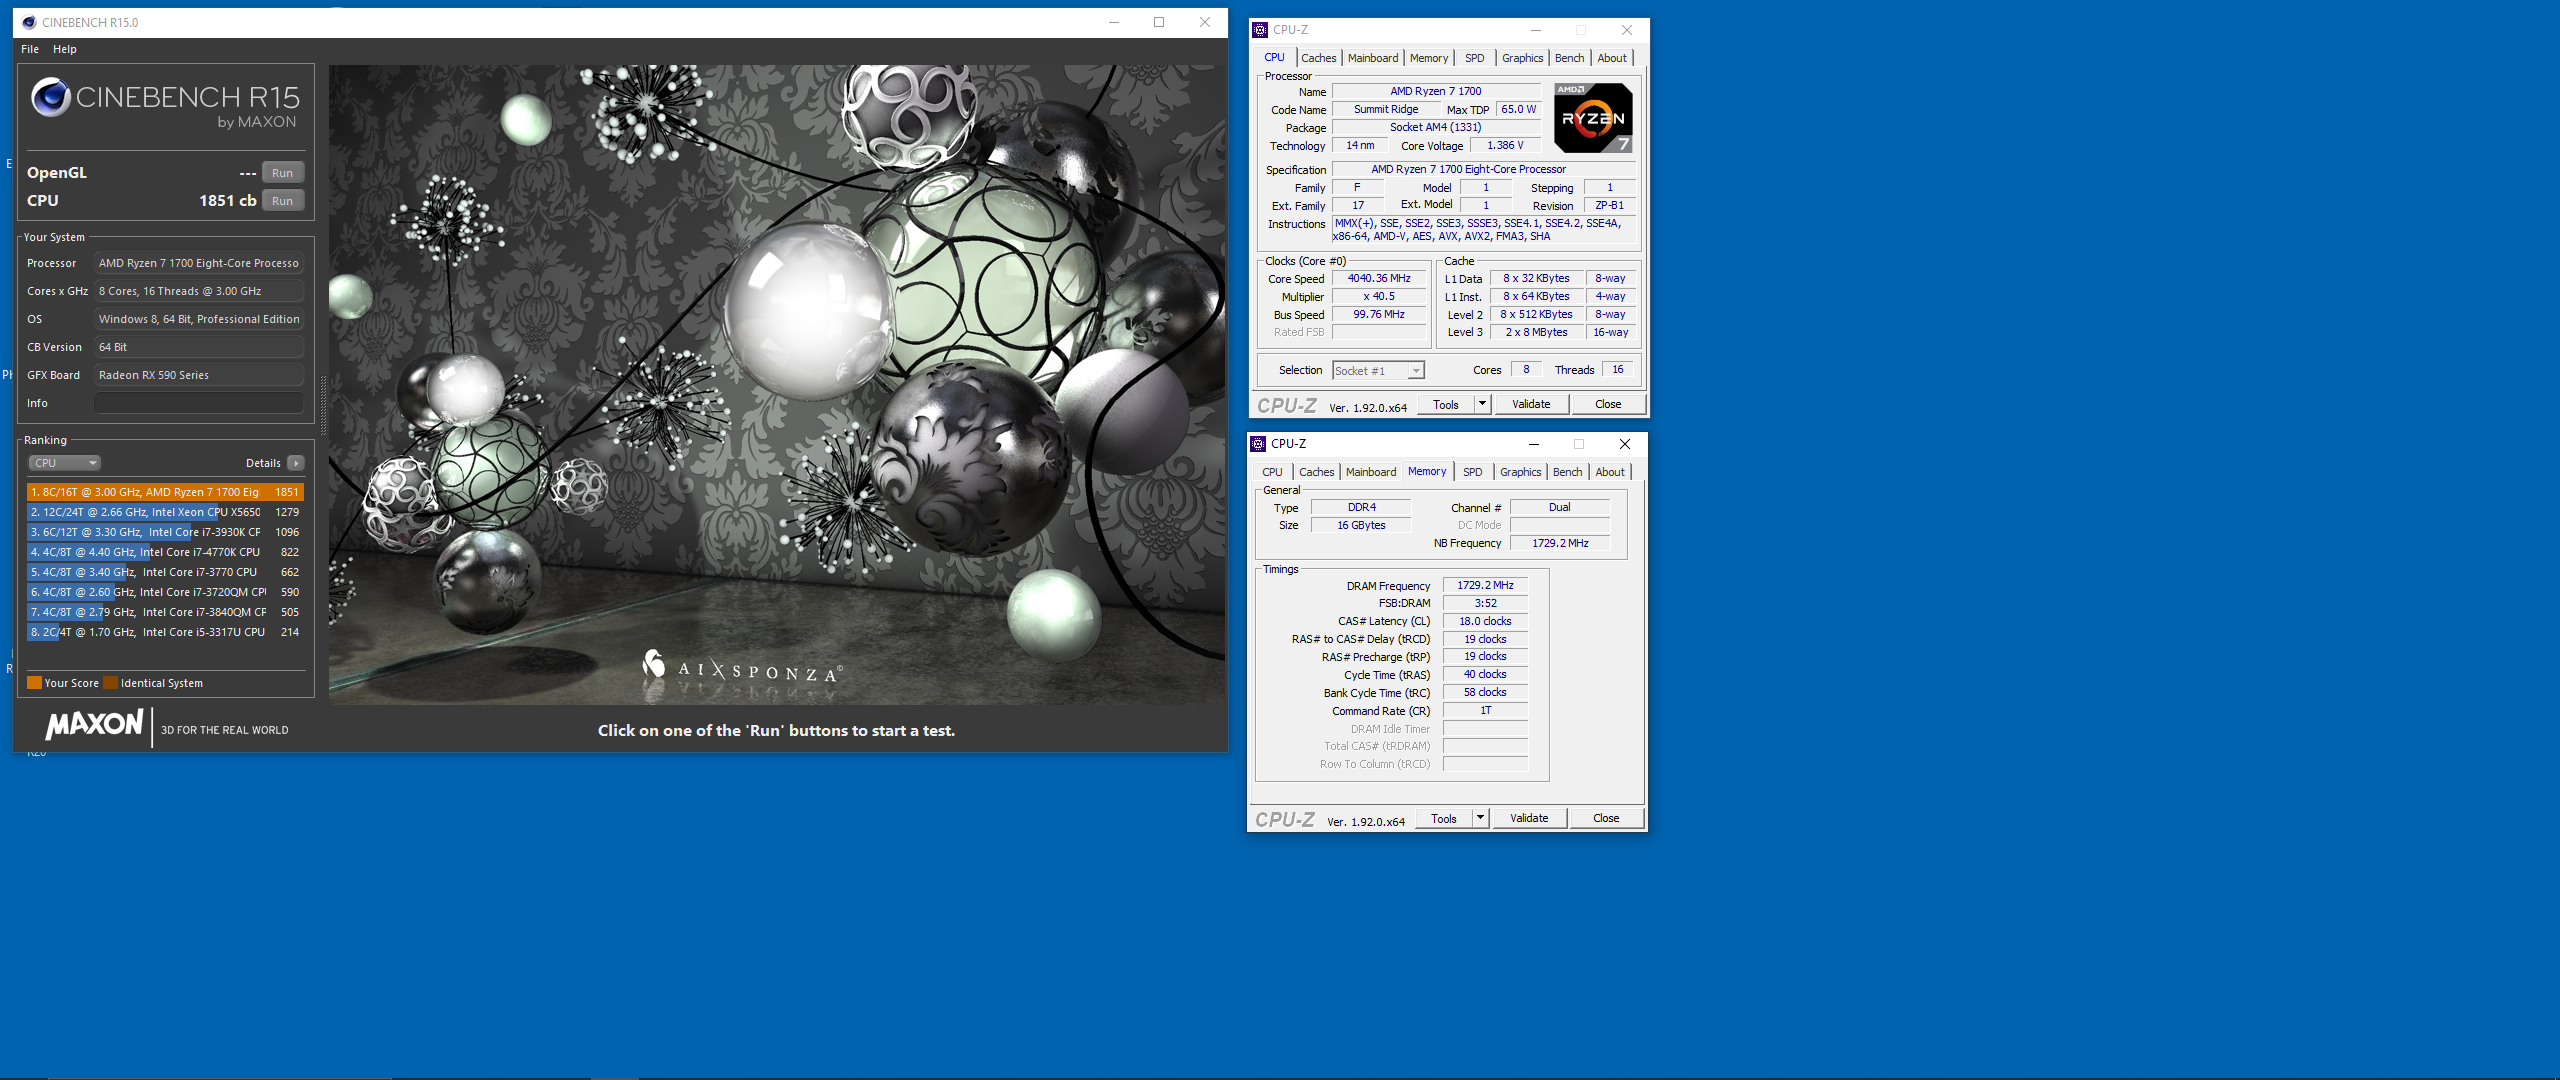Open the File menu in Cinebench
This screenshot has width=2560, height=1080.
click(30, 49)
